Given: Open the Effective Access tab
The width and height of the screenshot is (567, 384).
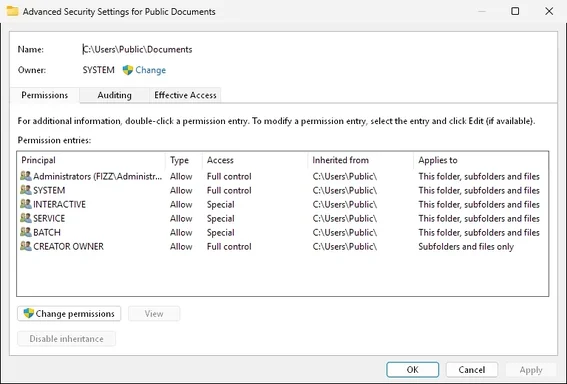Looking at the screenshot, I should pyautogui.click(x=185, y=95).
